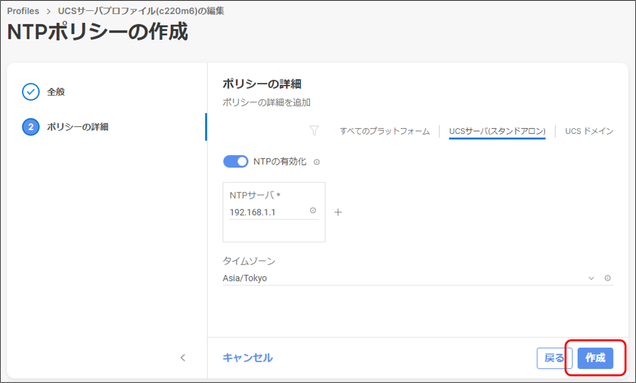Select すべてのプラットフォーム tab

coord(385,131)
